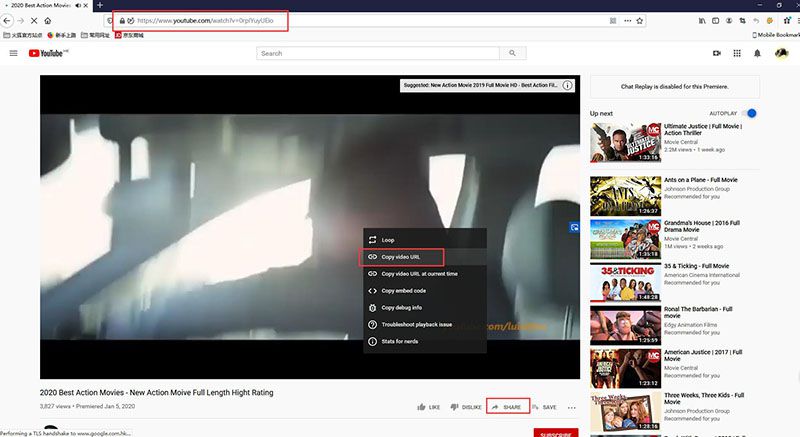This screenshot has width=800, height=437.
Task: Click the miniplayer icon on video edge
Action: pos(574,227)
